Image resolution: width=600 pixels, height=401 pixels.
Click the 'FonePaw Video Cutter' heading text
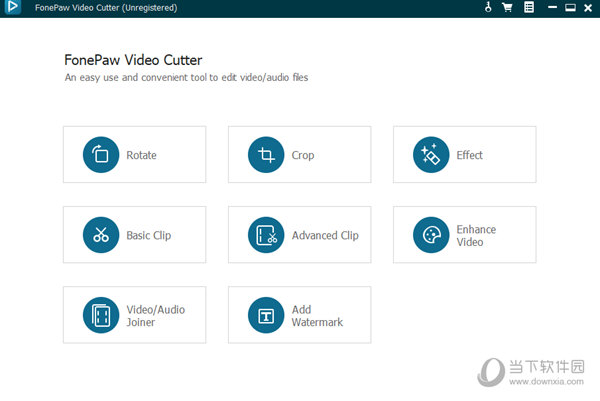click(133, 60)
